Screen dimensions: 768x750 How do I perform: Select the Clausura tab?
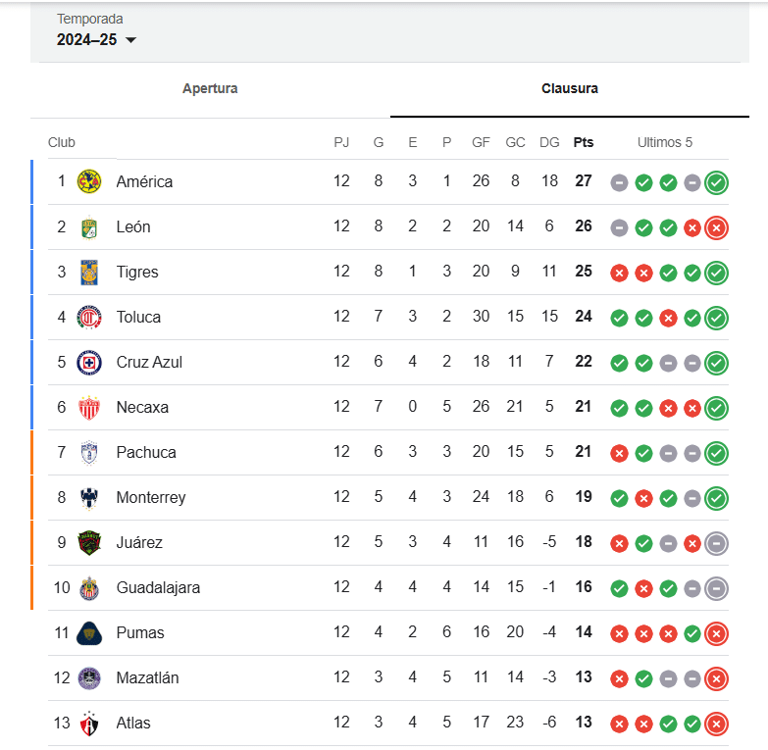570,89
